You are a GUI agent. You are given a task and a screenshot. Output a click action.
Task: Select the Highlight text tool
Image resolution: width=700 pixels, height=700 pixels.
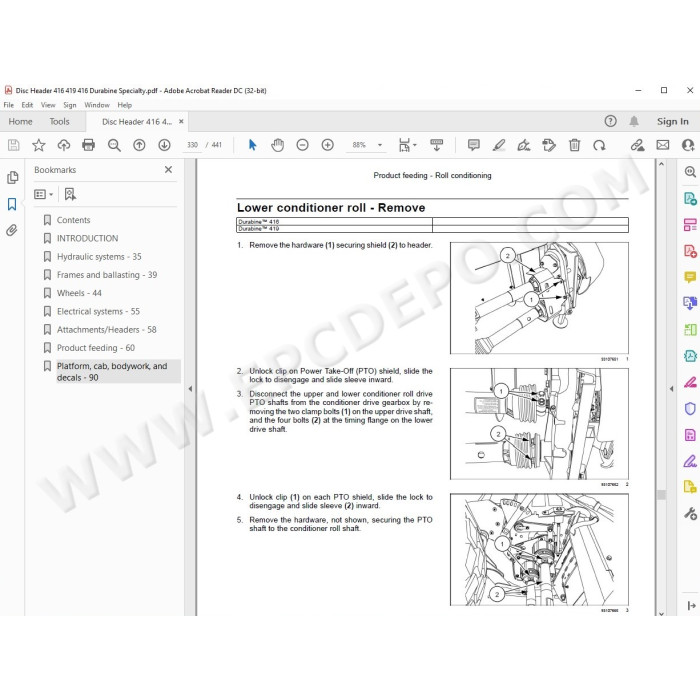click(x=499, y=145)
